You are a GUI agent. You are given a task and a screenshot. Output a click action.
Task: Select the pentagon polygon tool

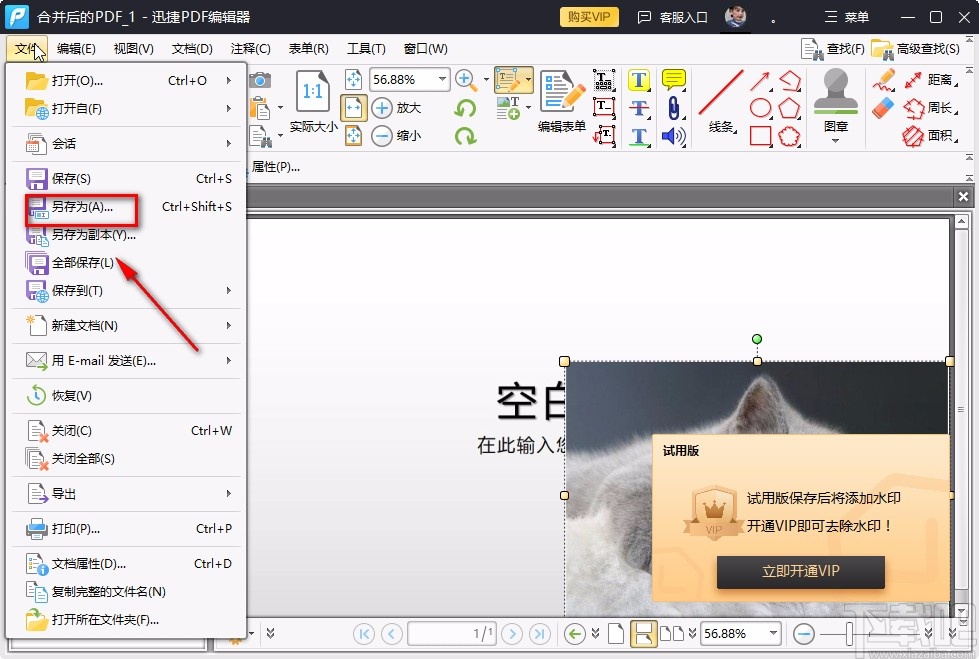pyautogui.click(x=789, y=108)
